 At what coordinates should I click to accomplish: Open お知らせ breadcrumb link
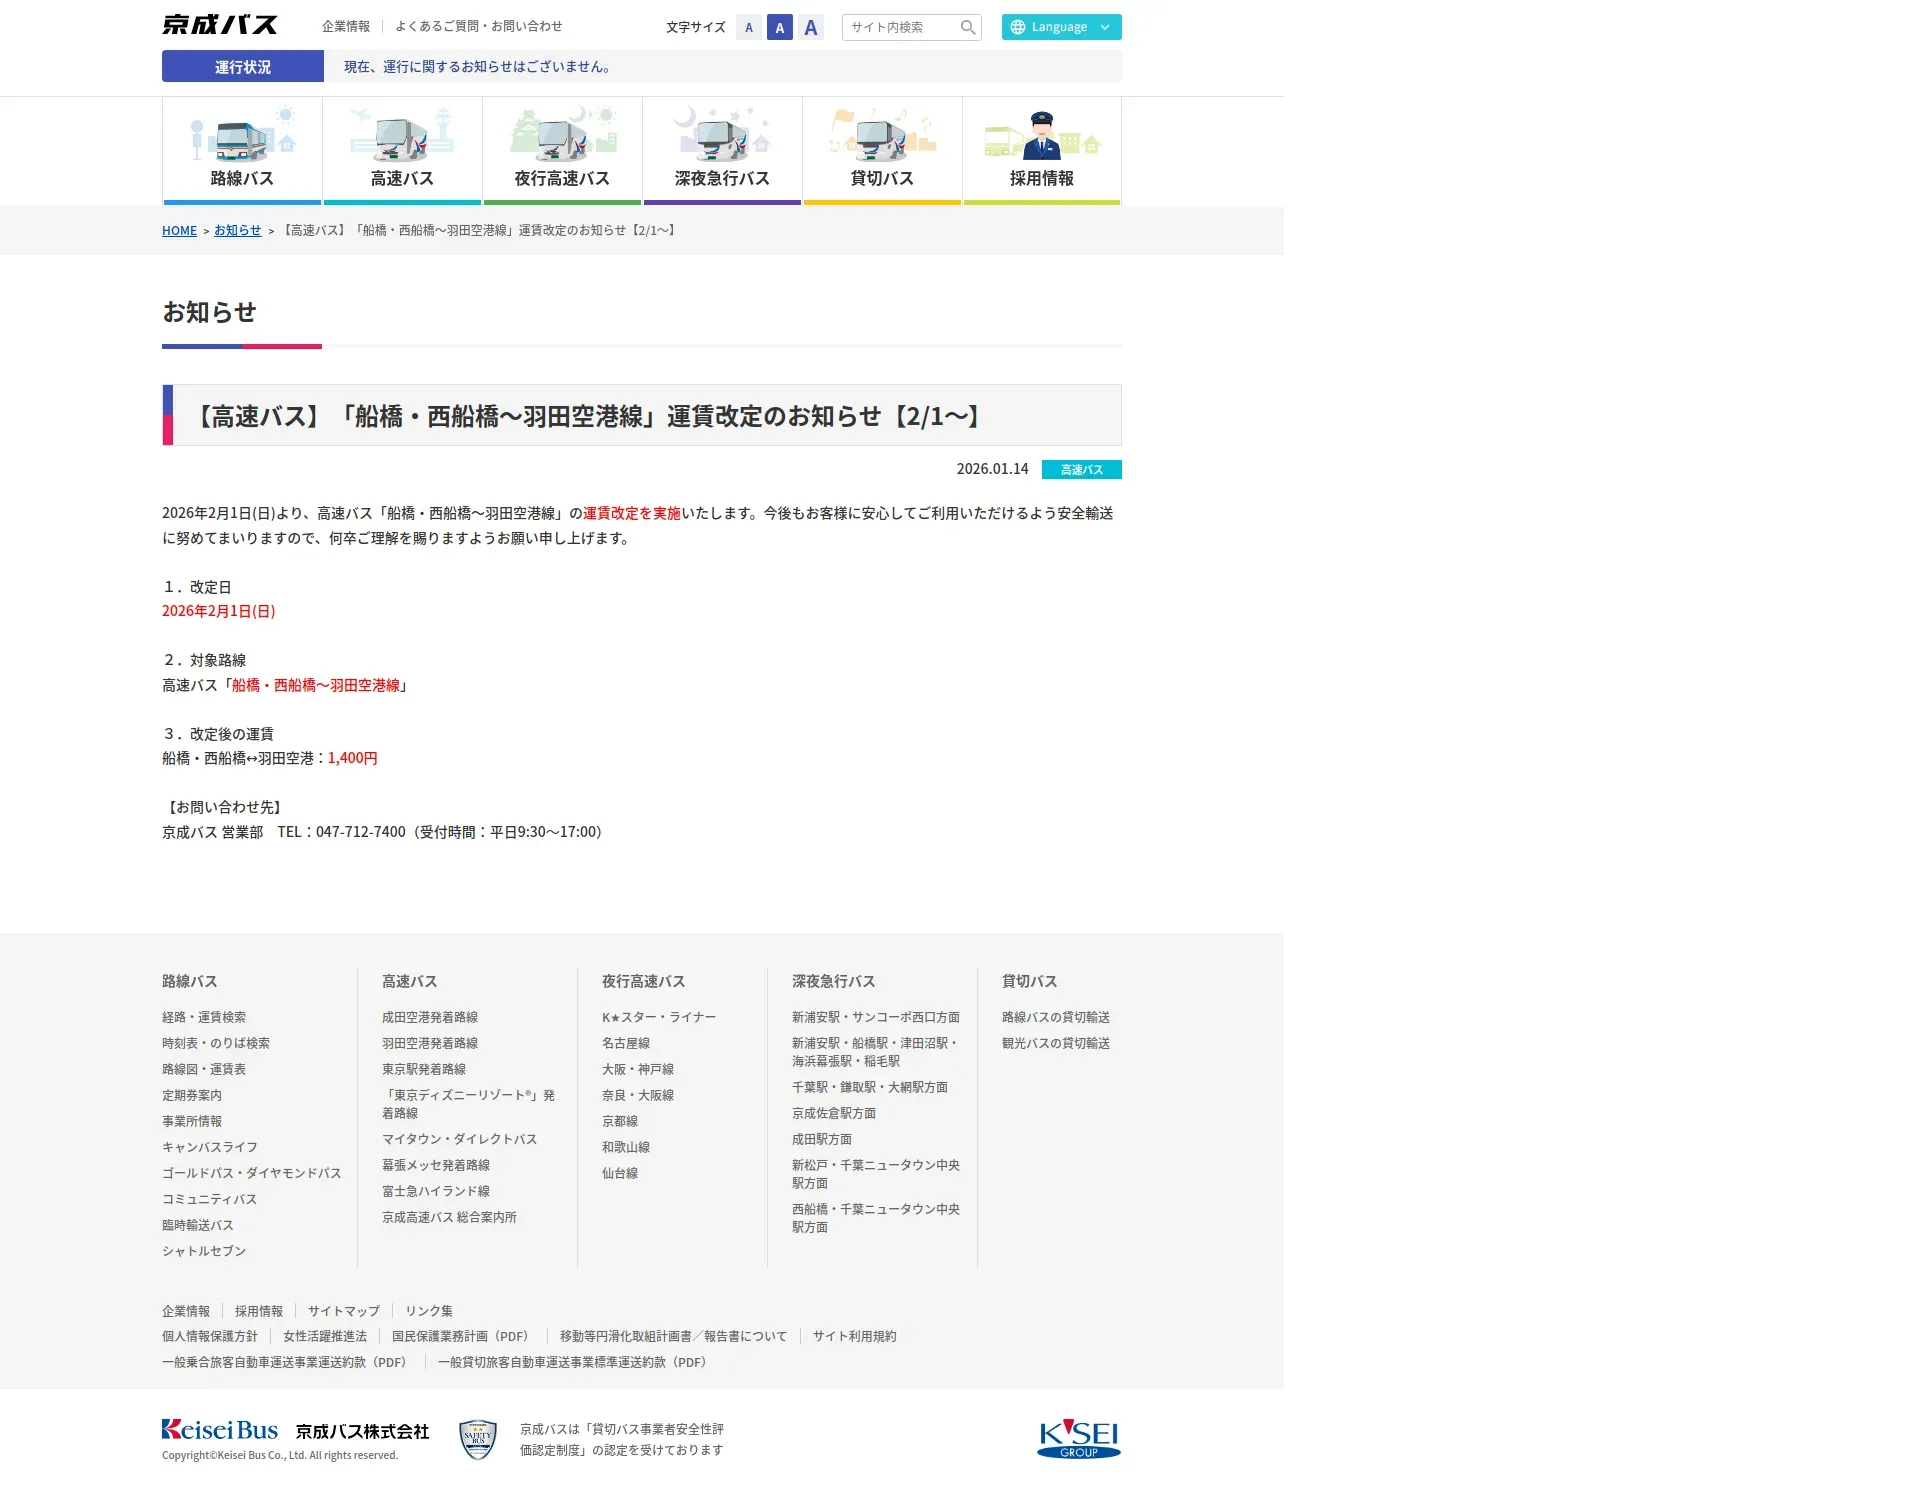coord(237,231)
